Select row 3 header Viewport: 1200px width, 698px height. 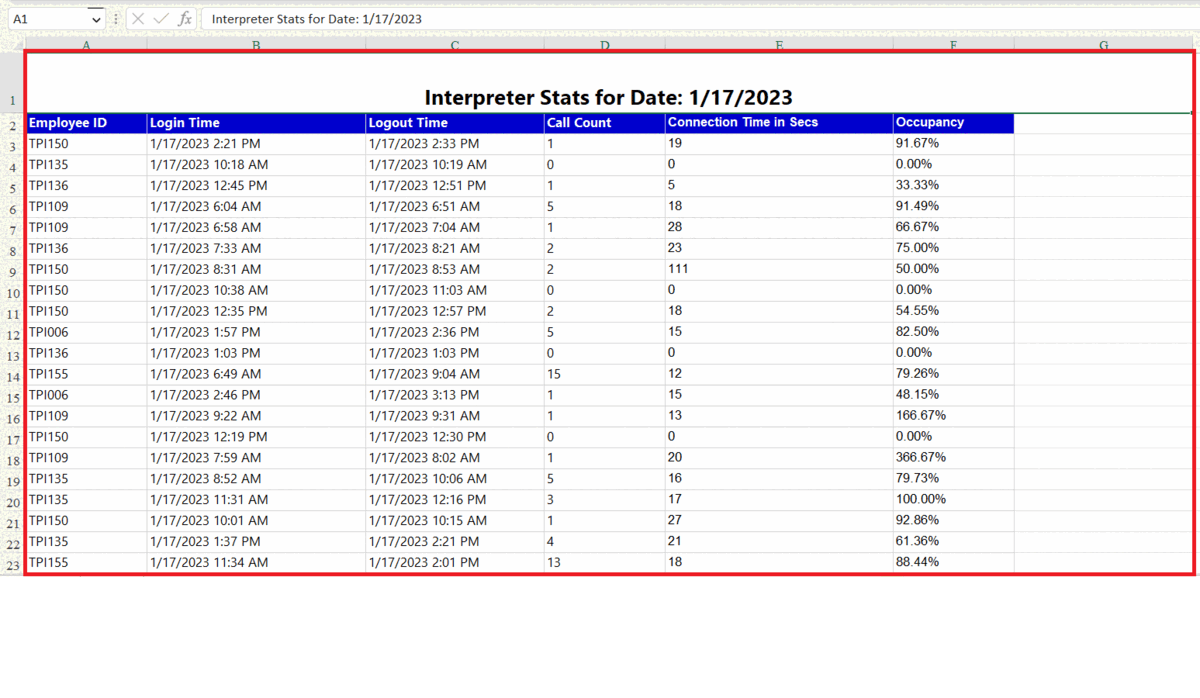13,143
